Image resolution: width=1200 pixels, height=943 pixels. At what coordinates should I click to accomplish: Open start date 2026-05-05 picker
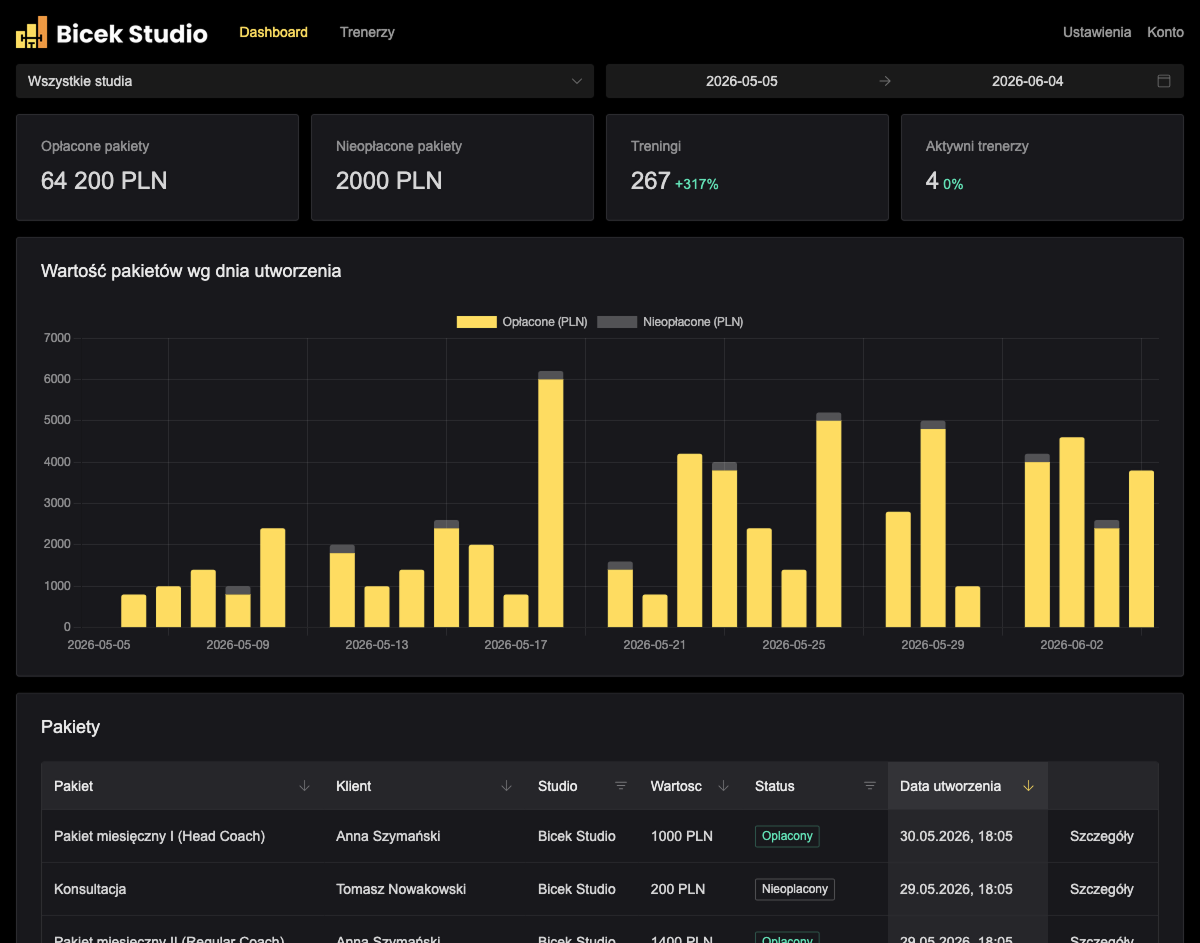[742, 81]
